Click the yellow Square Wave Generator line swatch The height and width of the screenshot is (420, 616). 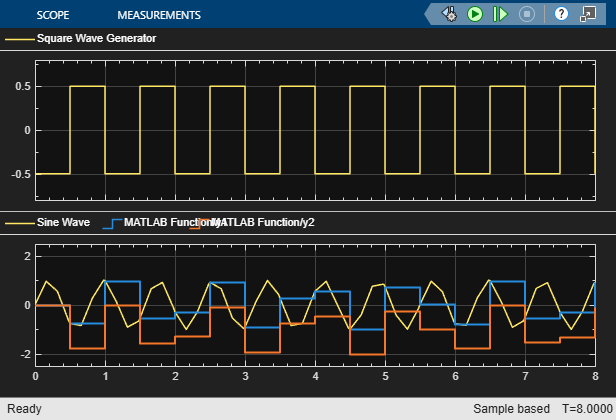tap(20, 39)
